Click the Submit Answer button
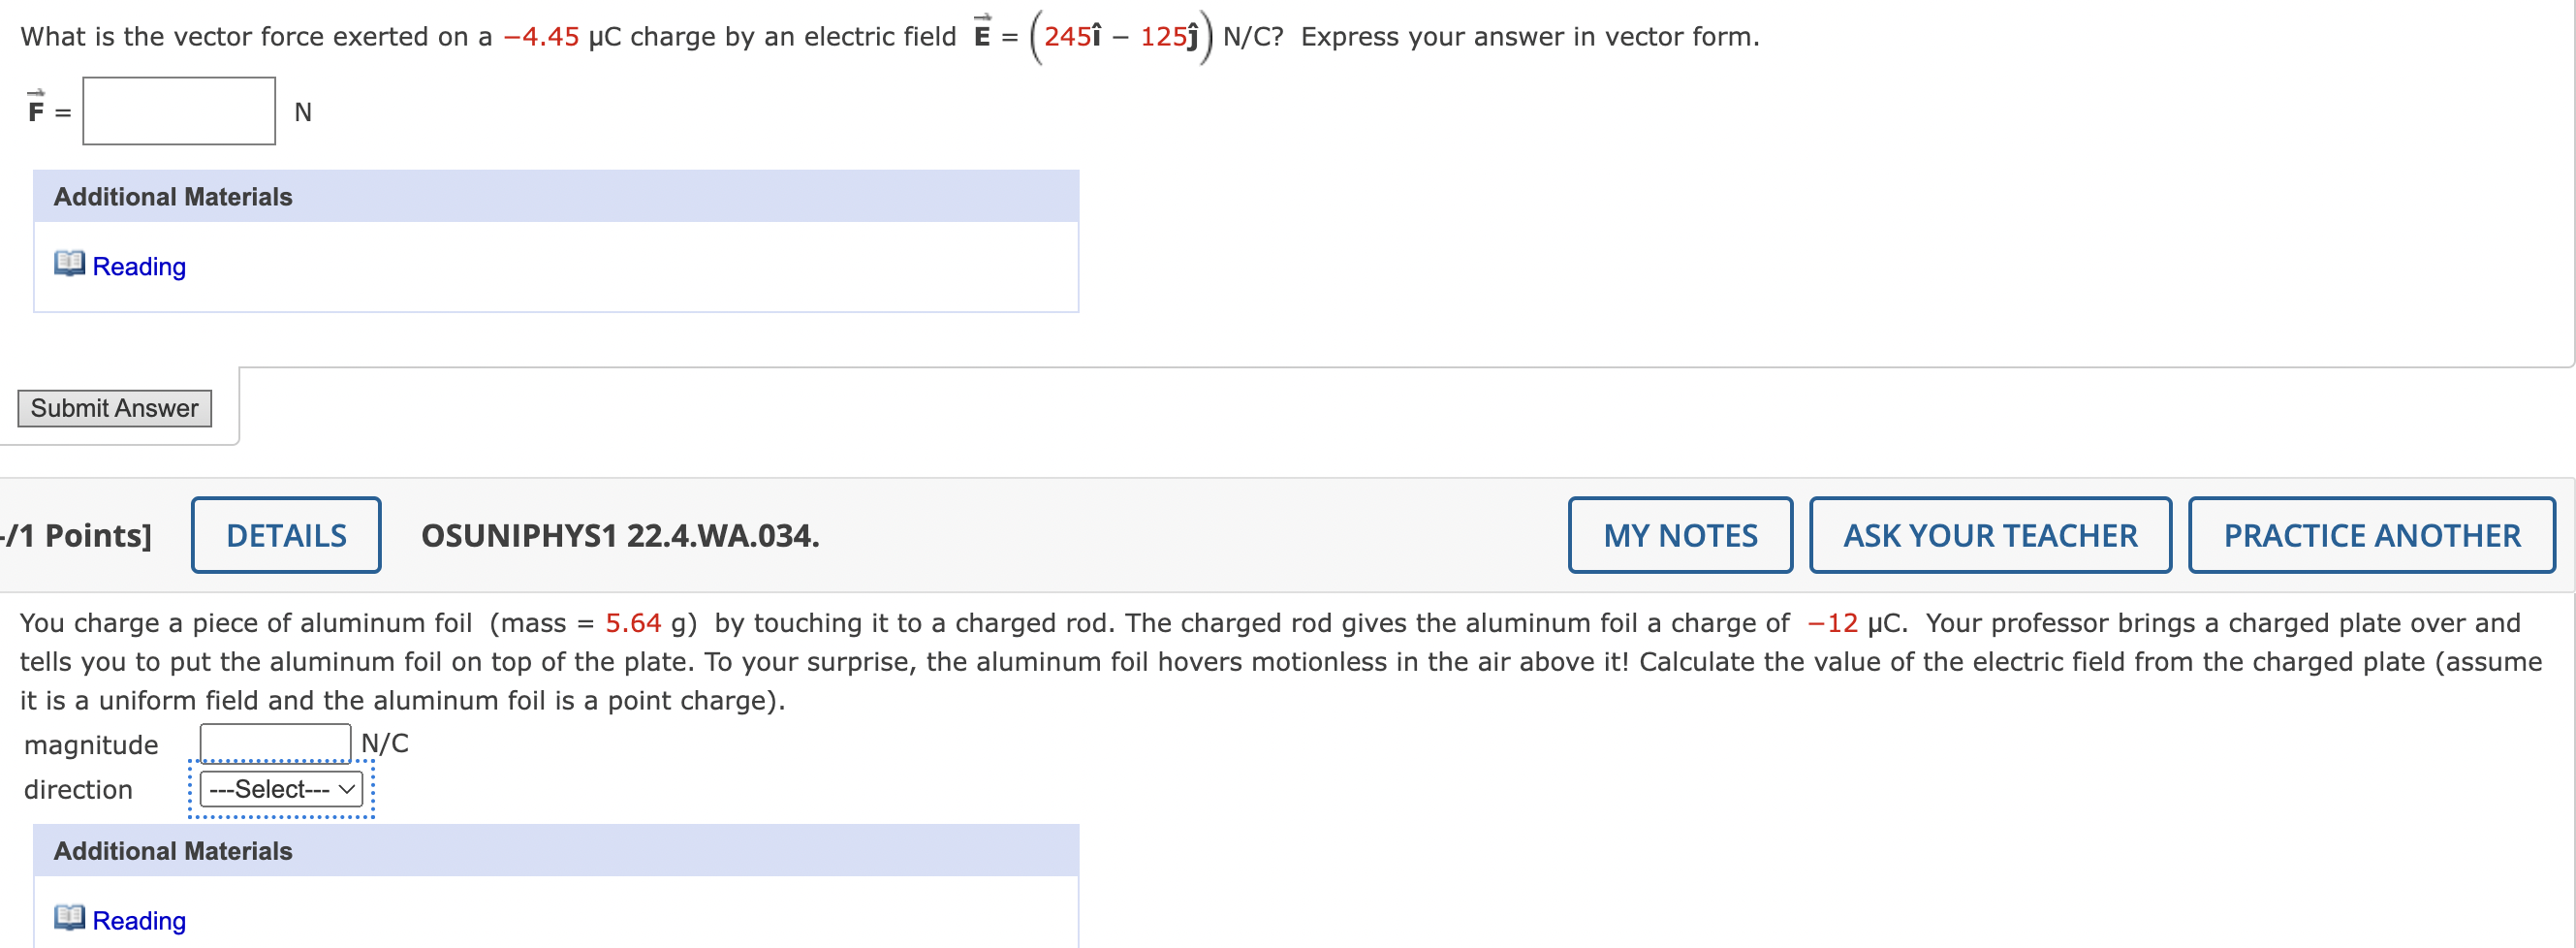This screenshot has height=948, width=2576. 113,407
